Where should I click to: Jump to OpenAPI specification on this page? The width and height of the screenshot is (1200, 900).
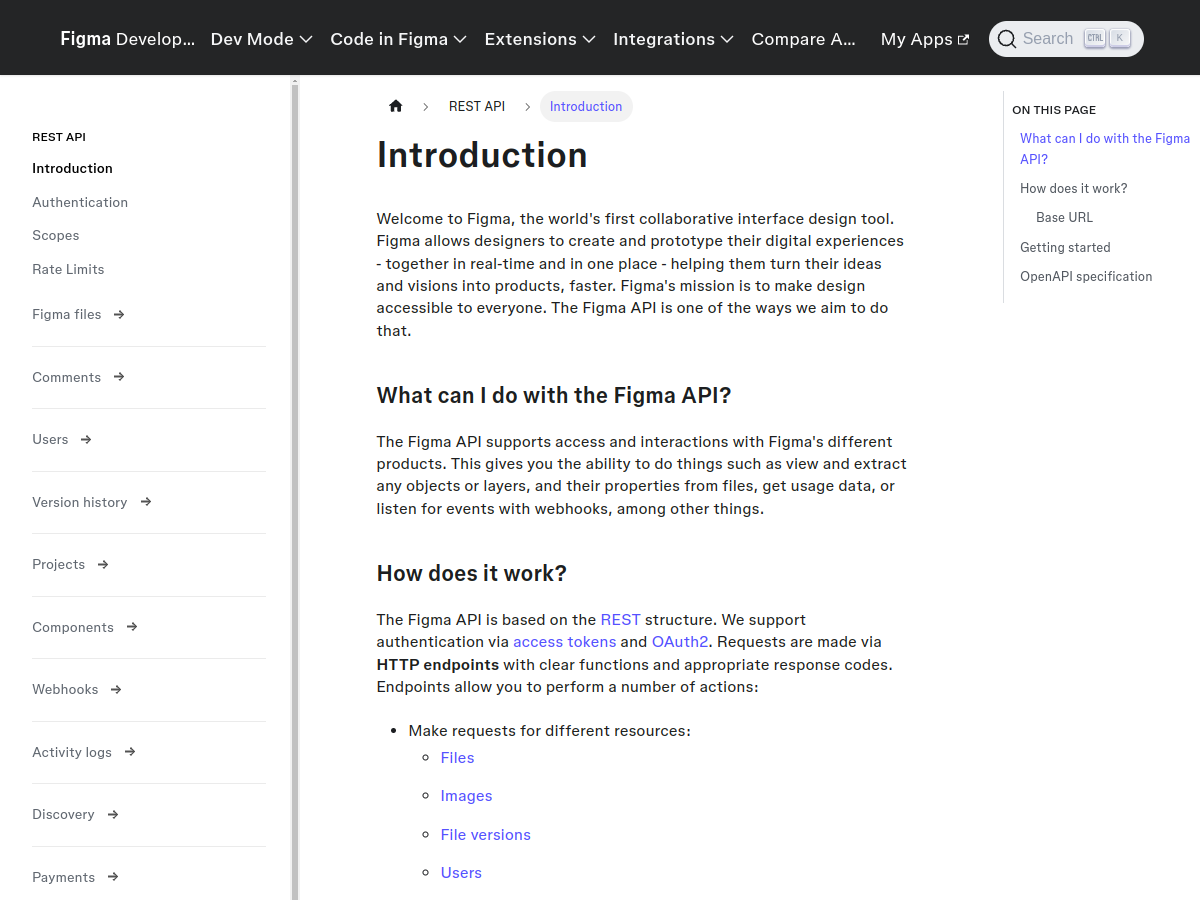click(1086, 276)
